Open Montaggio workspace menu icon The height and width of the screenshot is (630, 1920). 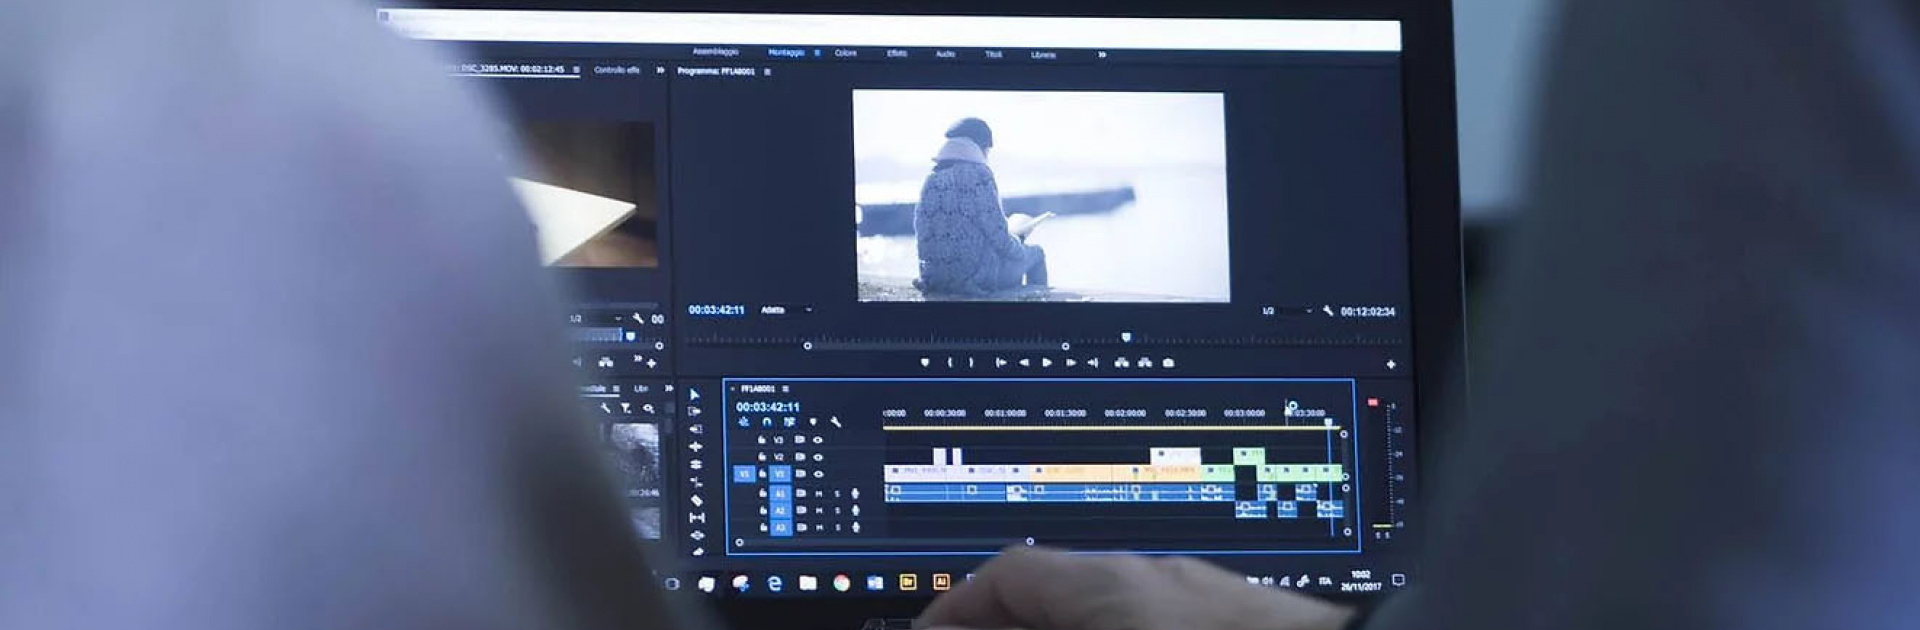pos(817,52)
